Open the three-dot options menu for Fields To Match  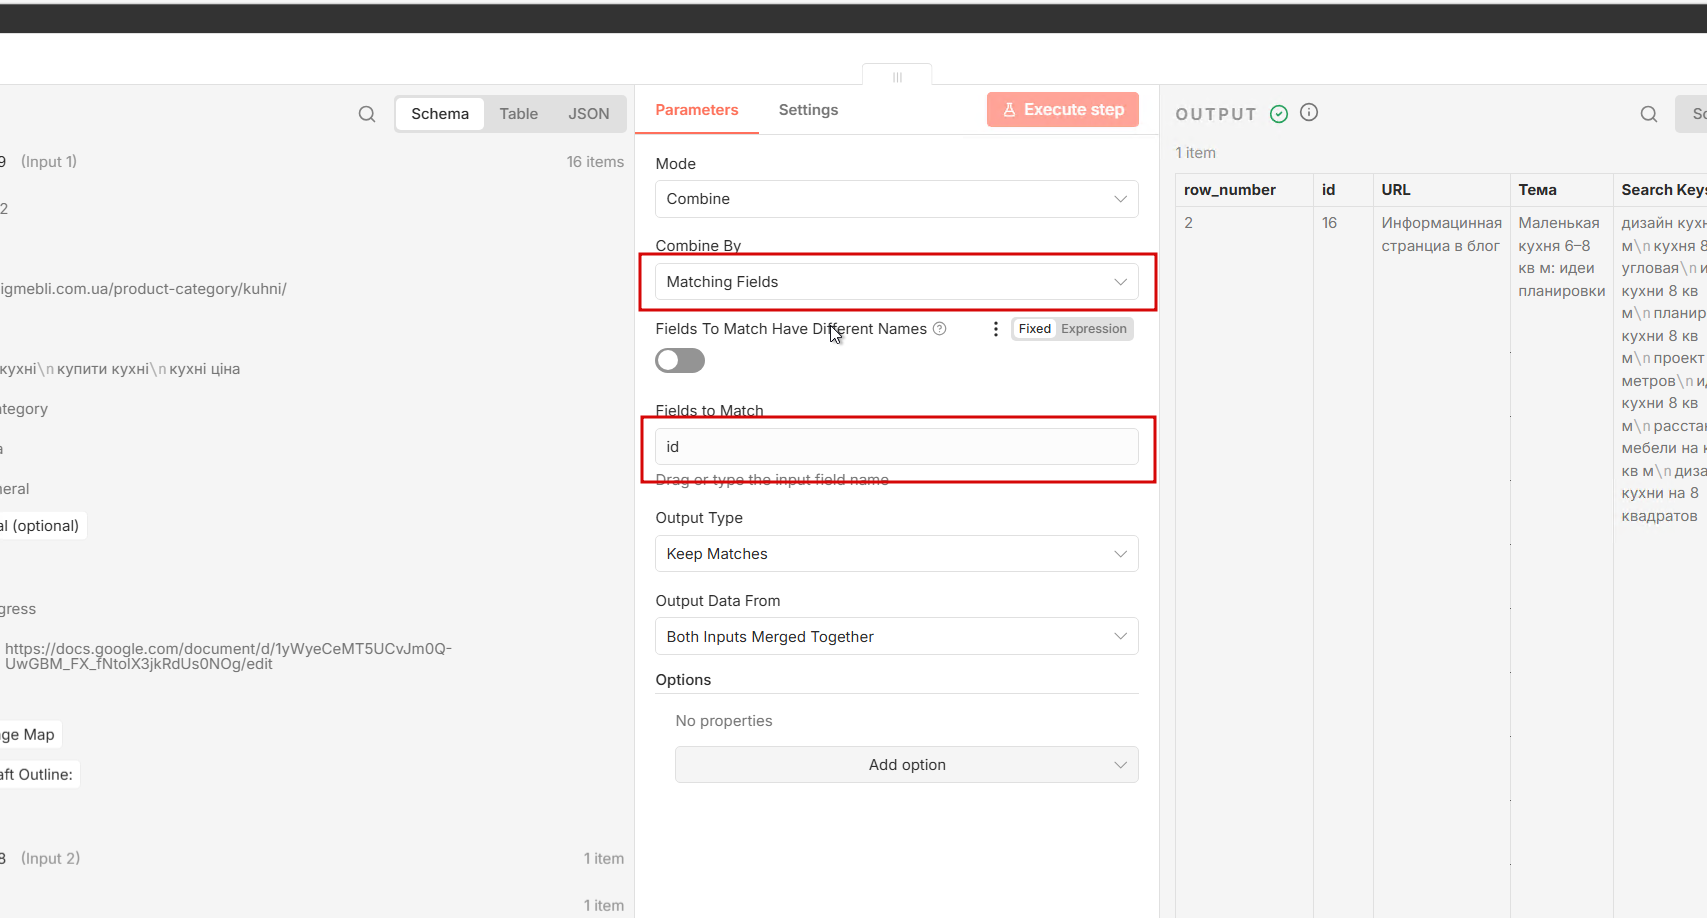[995, 329]
